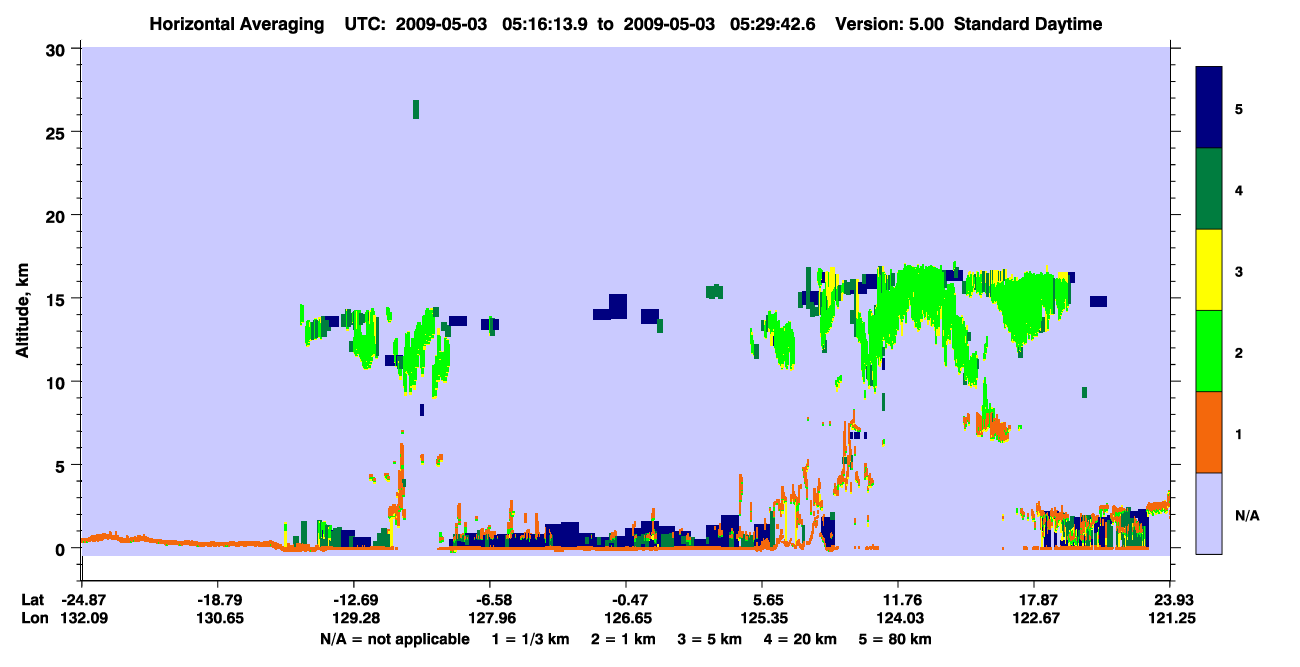
Task: Click the lavender N/A colorbar segment
Action: tap(1209, 513)
